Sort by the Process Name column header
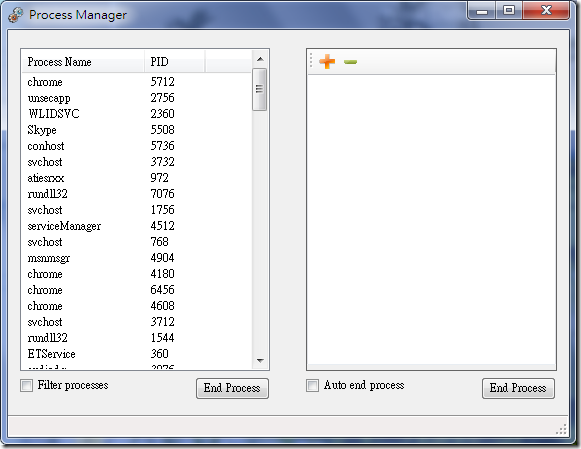 tap(83, 61)
